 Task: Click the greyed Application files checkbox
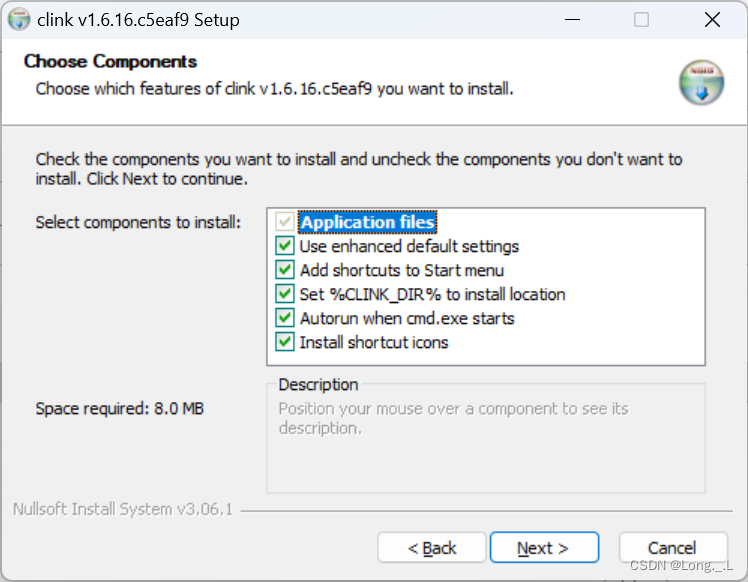tap(285, 222)
